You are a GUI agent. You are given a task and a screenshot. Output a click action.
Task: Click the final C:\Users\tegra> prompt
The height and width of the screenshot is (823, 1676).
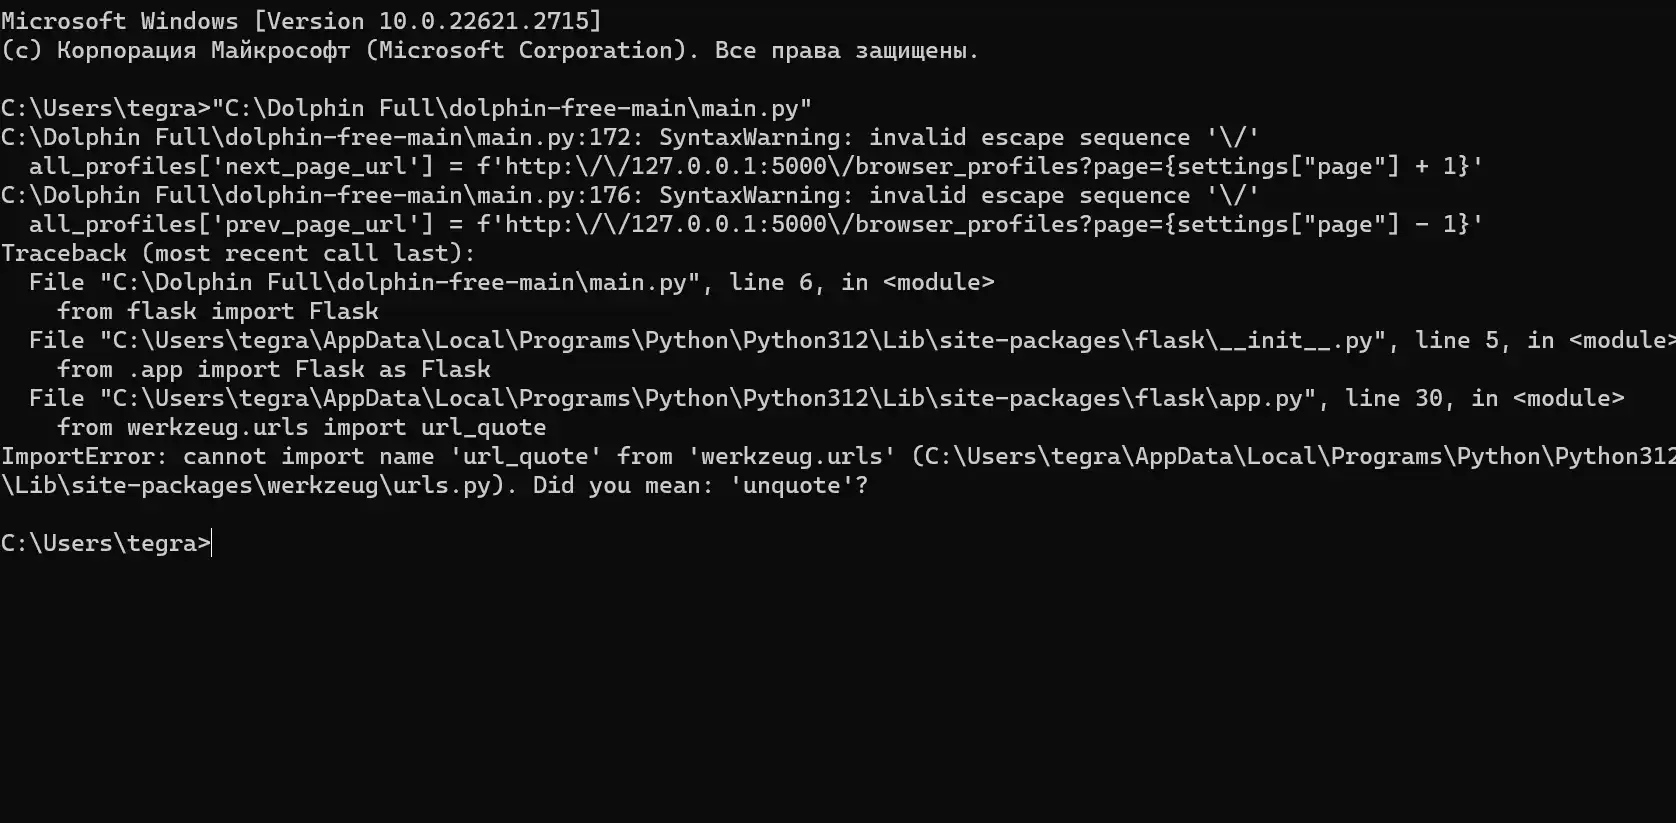(x=106, y=543)
